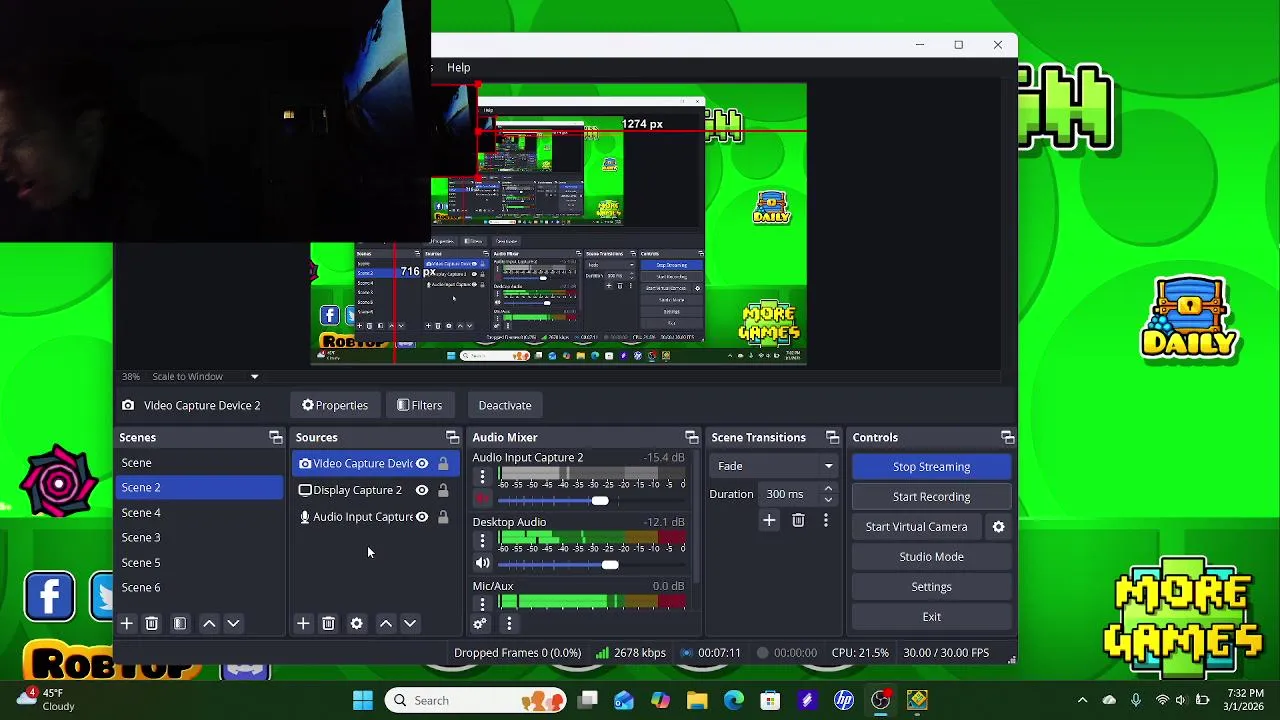Move selected scene down
Image resolution: width=1280 pixels, height=720 pixels.
(x=233, y=623)
